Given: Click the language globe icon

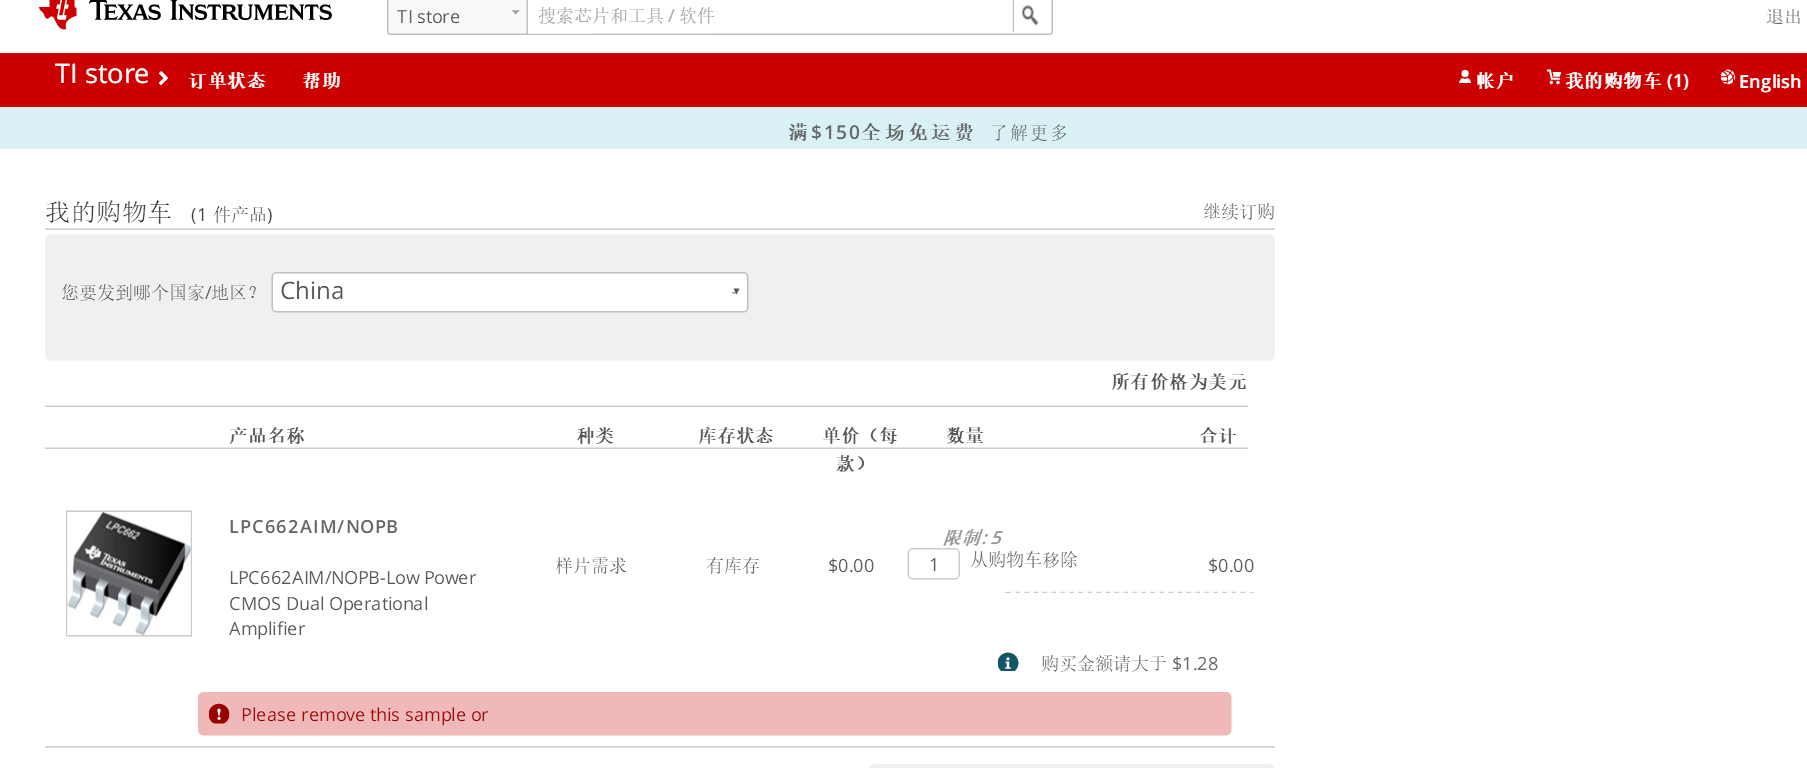Looking at the screenshot, I should pos(1727,78).
